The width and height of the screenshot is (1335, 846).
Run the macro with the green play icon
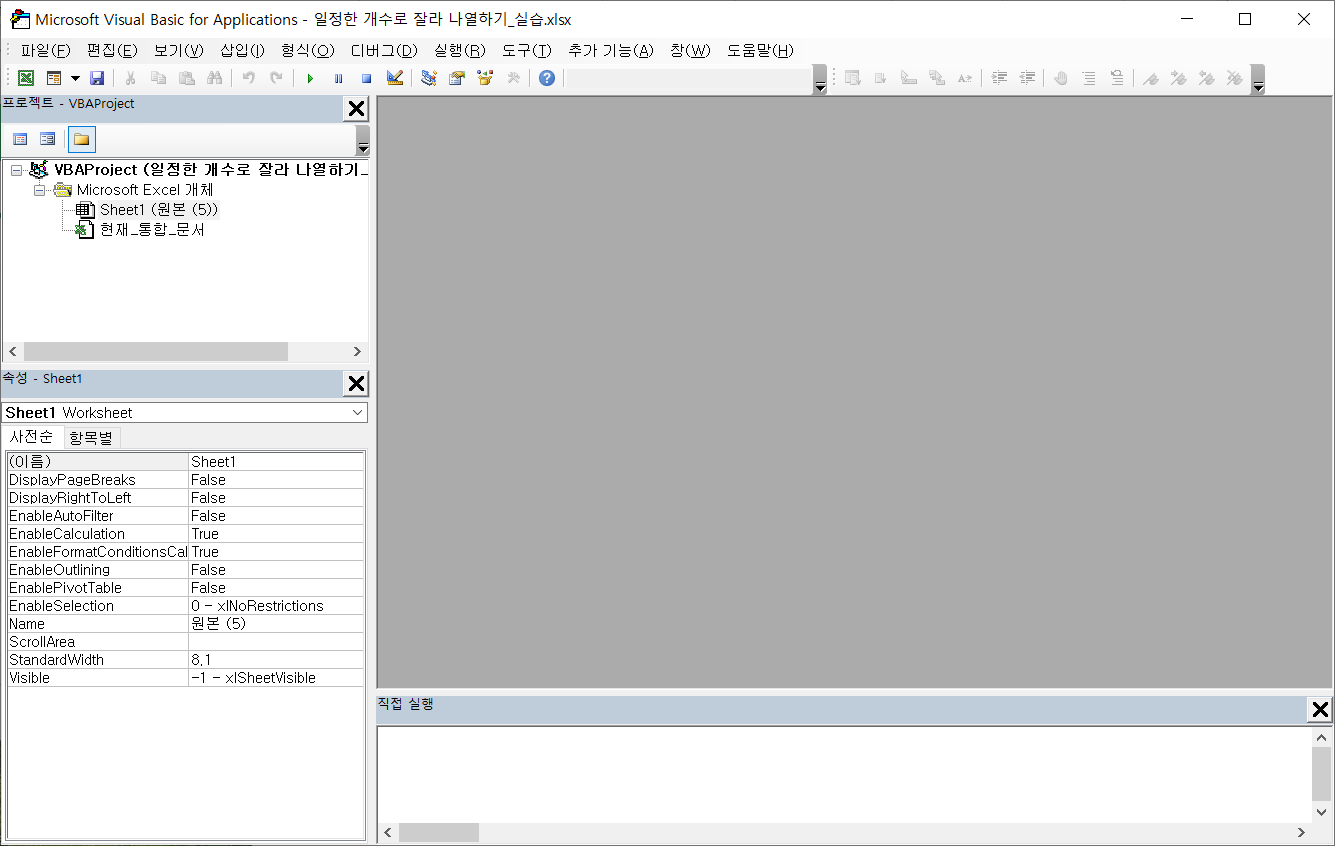[x=310, y=78]
